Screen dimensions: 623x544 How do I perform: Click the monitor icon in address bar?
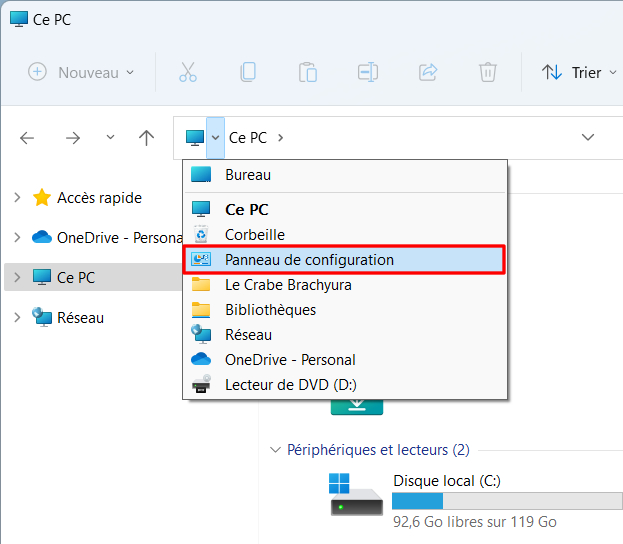[195, 138]
